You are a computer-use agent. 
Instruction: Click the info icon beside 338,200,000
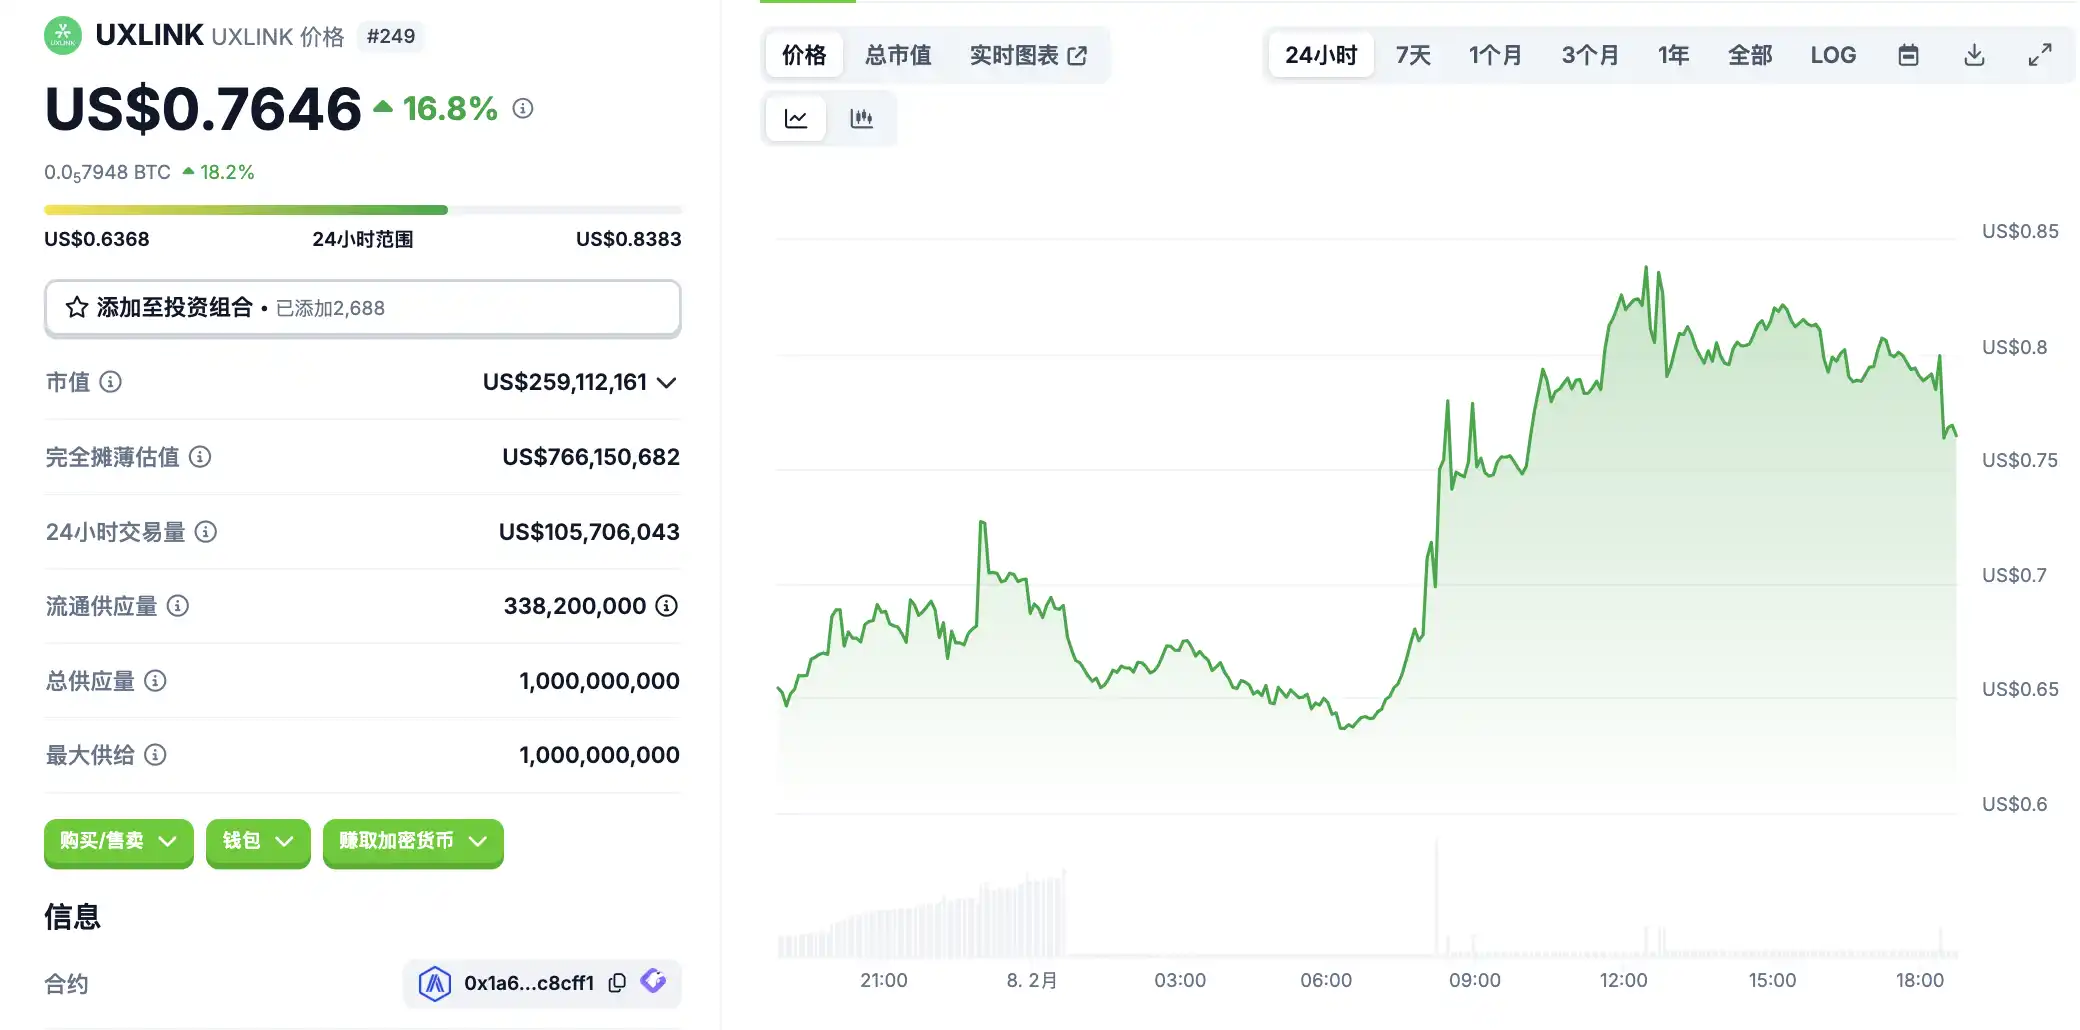[x=666, y=606]
